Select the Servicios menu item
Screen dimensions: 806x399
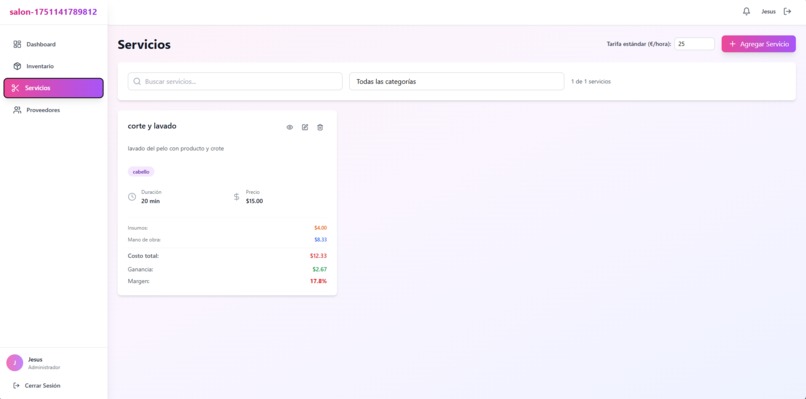coord(53,88)
